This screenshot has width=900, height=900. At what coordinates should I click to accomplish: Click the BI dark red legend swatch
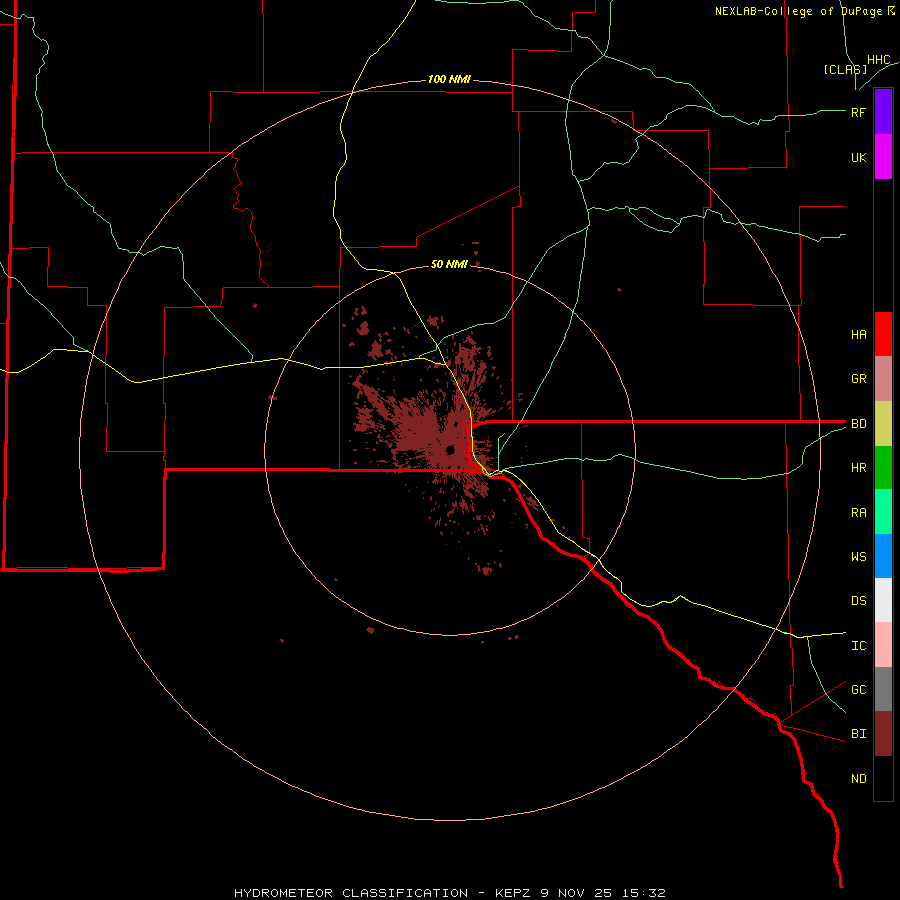point(883,734)
